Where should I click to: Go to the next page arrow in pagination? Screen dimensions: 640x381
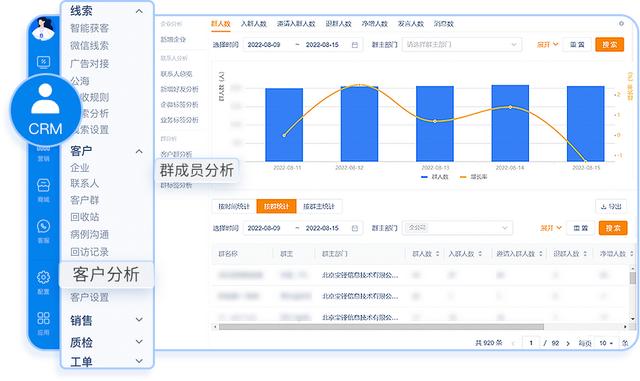click(568, 343)
